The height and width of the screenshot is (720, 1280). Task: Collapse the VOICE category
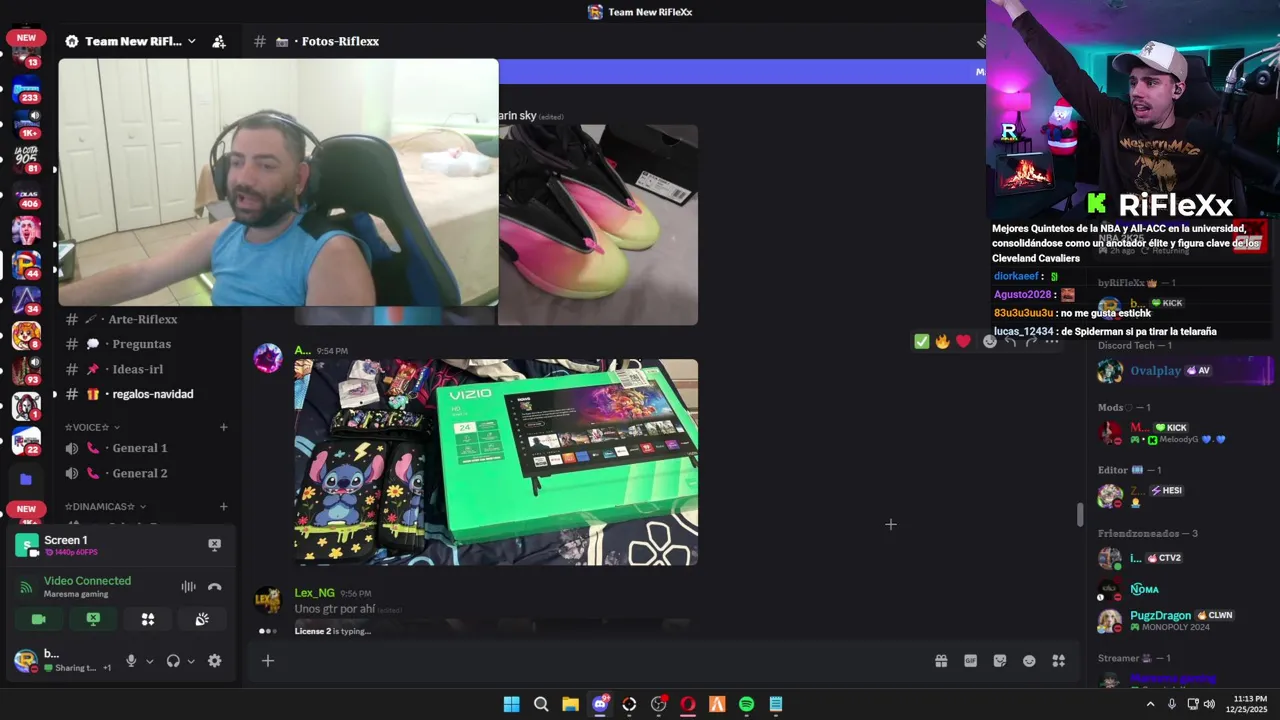click(92, 427)
